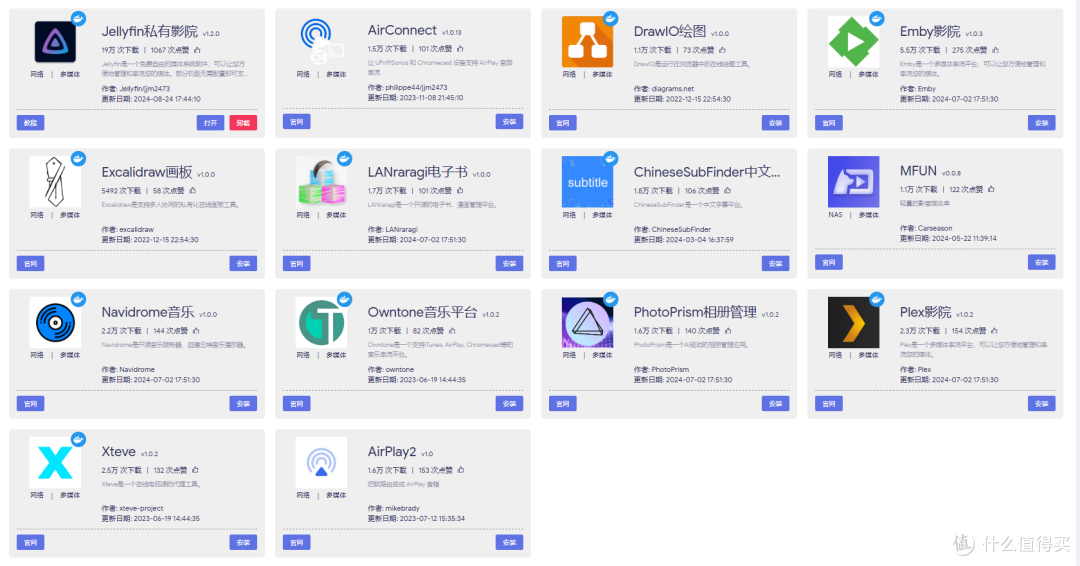The width and height of the screenshot is (1080, 566).
Task: Click the Docker badge on the Jellyfin icon
Action: pos(79,19)
